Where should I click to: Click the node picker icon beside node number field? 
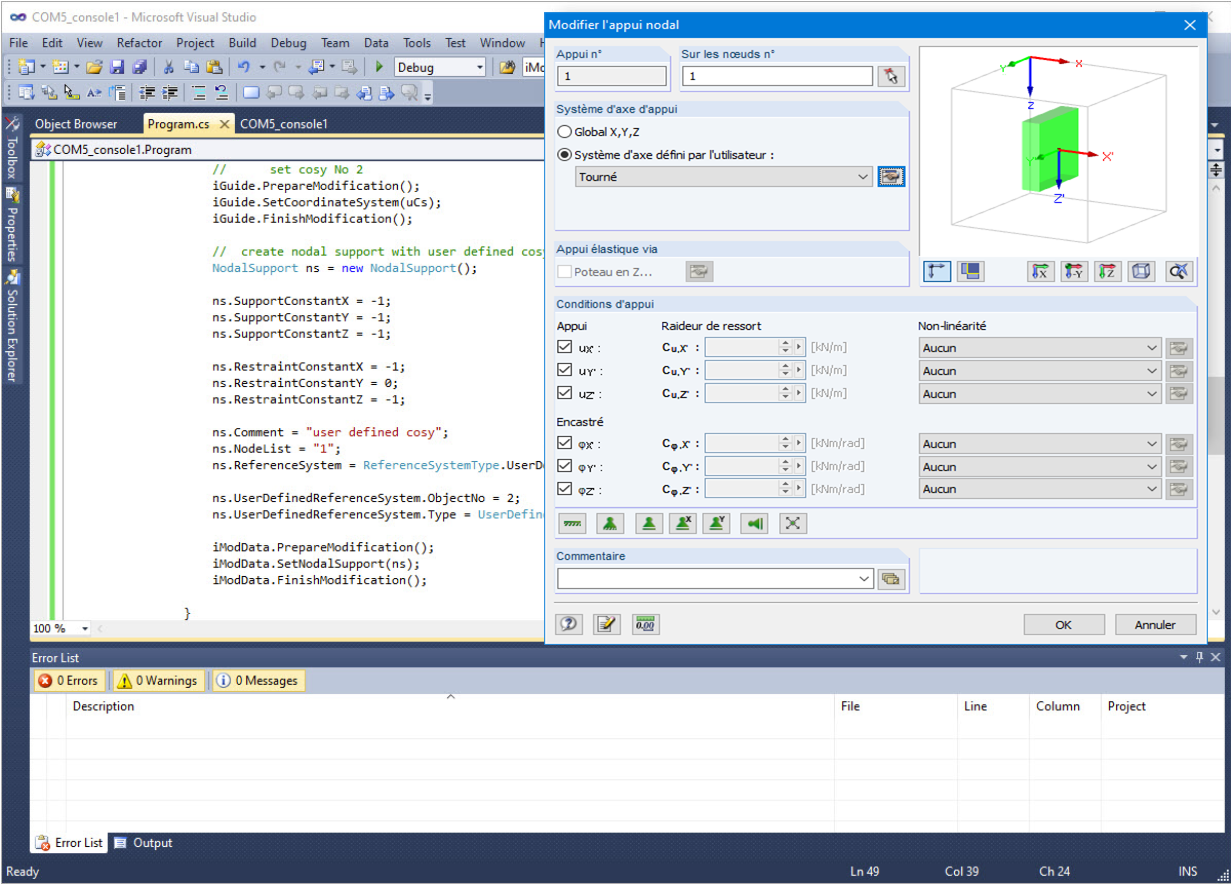890,76
